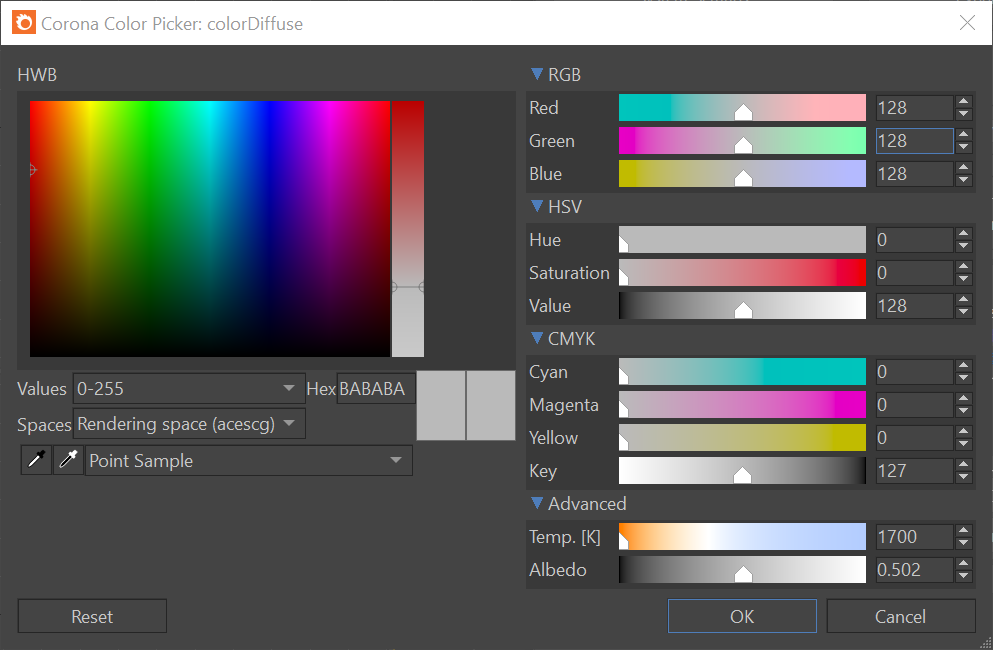
Task: Click the Reset button
Action: tap(92, 616)
